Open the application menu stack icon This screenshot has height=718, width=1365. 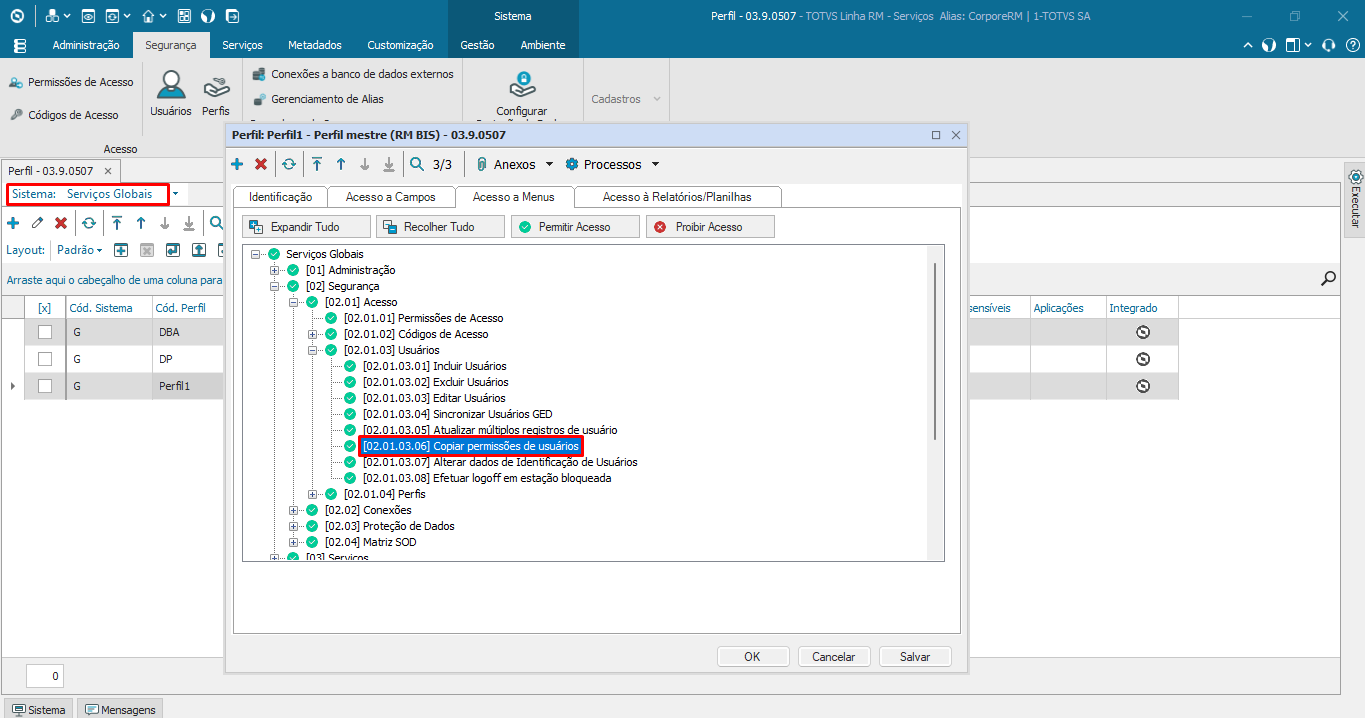(20, 45)
